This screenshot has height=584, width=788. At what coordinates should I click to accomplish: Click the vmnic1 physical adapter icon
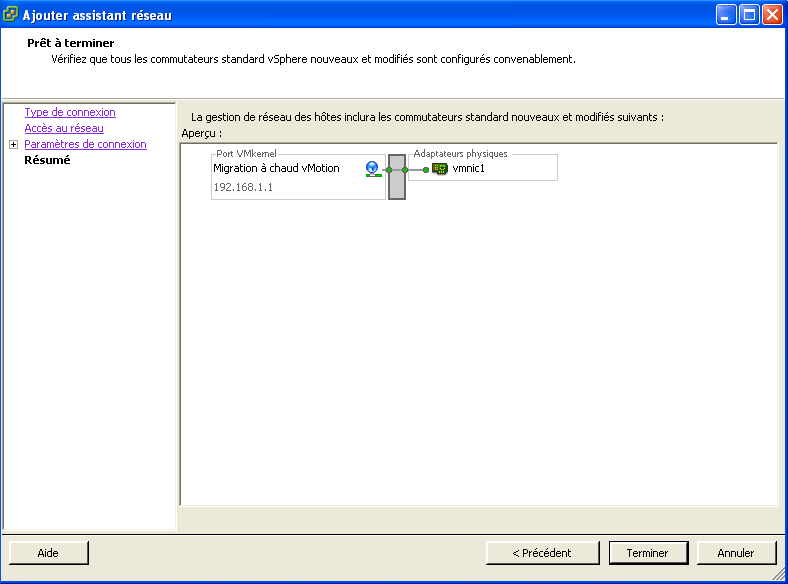(x=440, y=169)
